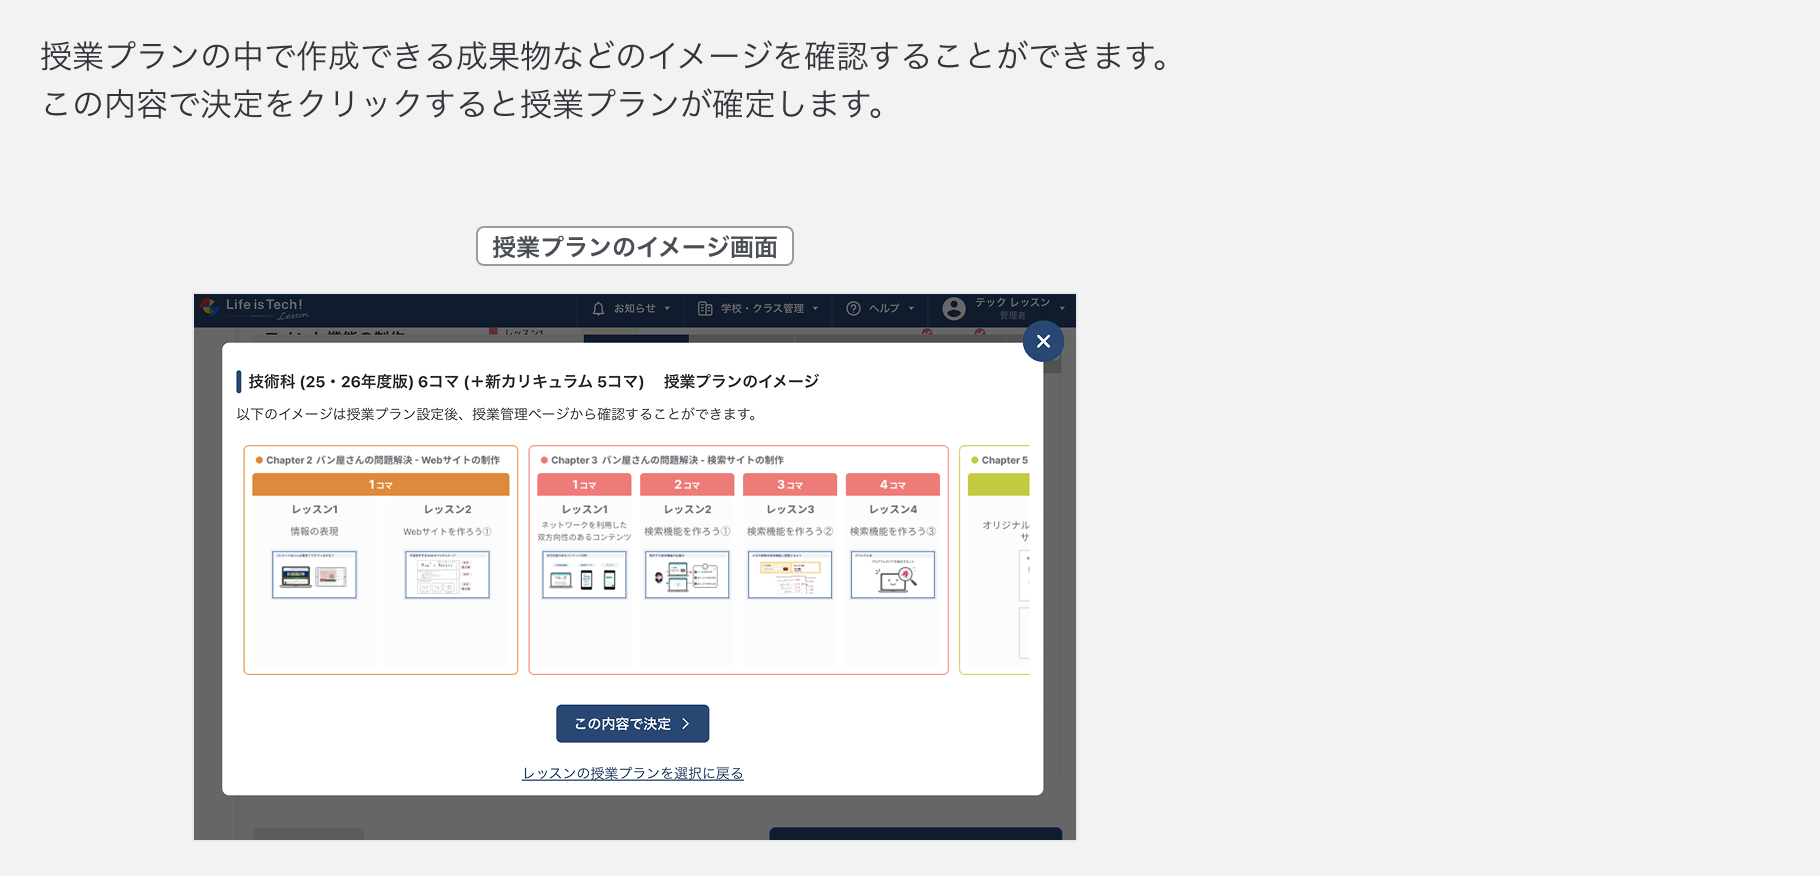Expand the 学校・クラス管理 menu

(x=769, y=309)
